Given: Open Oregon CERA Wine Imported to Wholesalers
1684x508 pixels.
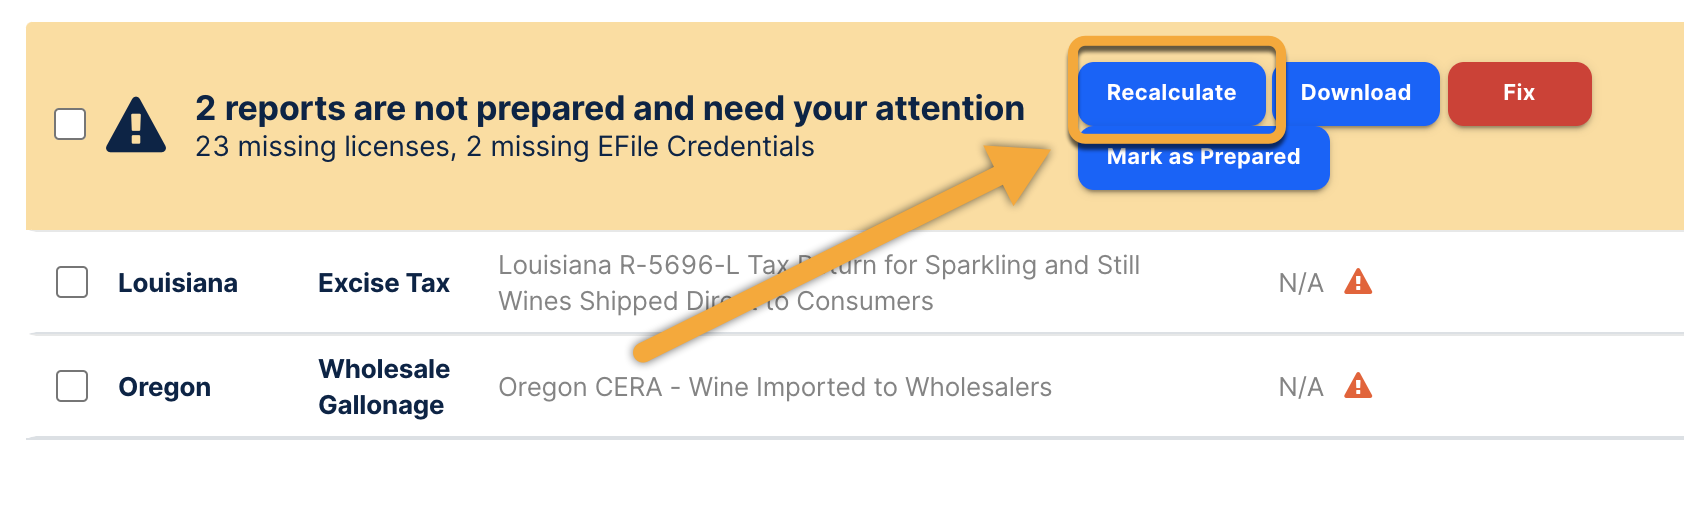Looking at the screenshot, I should 775,387.
